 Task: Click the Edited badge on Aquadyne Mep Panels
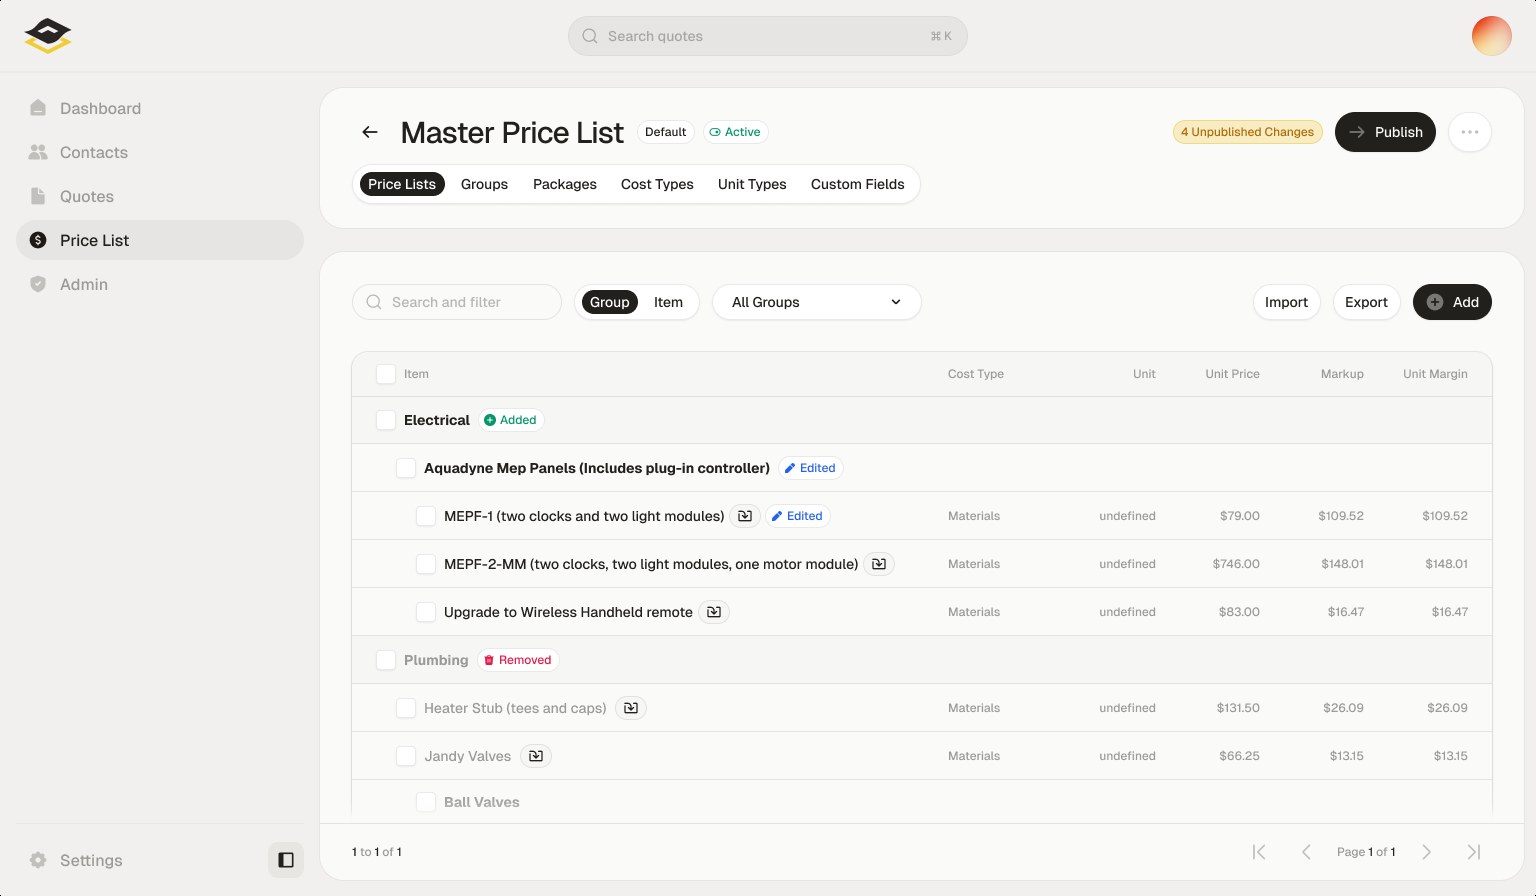coord(810,468)
